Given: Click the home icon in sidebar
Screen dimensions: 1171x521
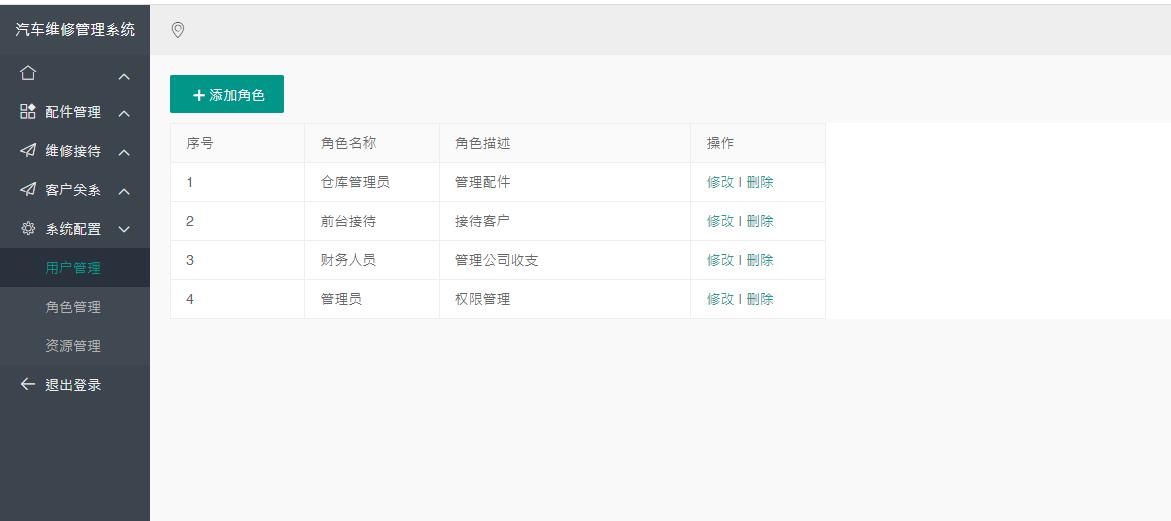Looking at the screenshot, I should click(28, 73).
